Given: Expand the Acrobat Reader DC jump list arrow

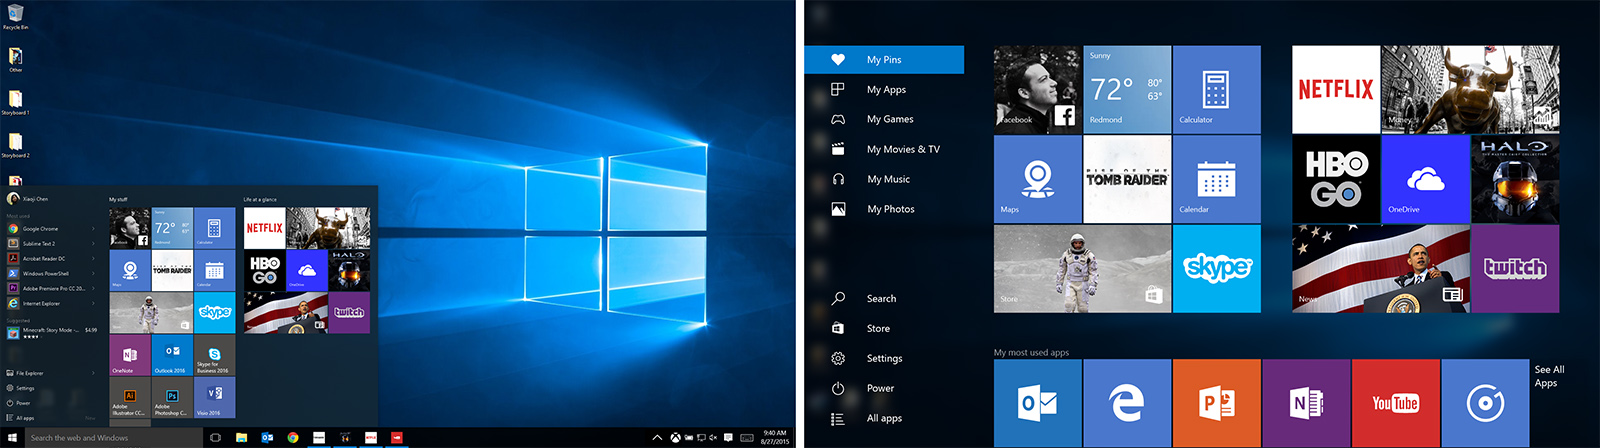Looking at the screenshot, I should pyautogui.click(x=93, y=258).
